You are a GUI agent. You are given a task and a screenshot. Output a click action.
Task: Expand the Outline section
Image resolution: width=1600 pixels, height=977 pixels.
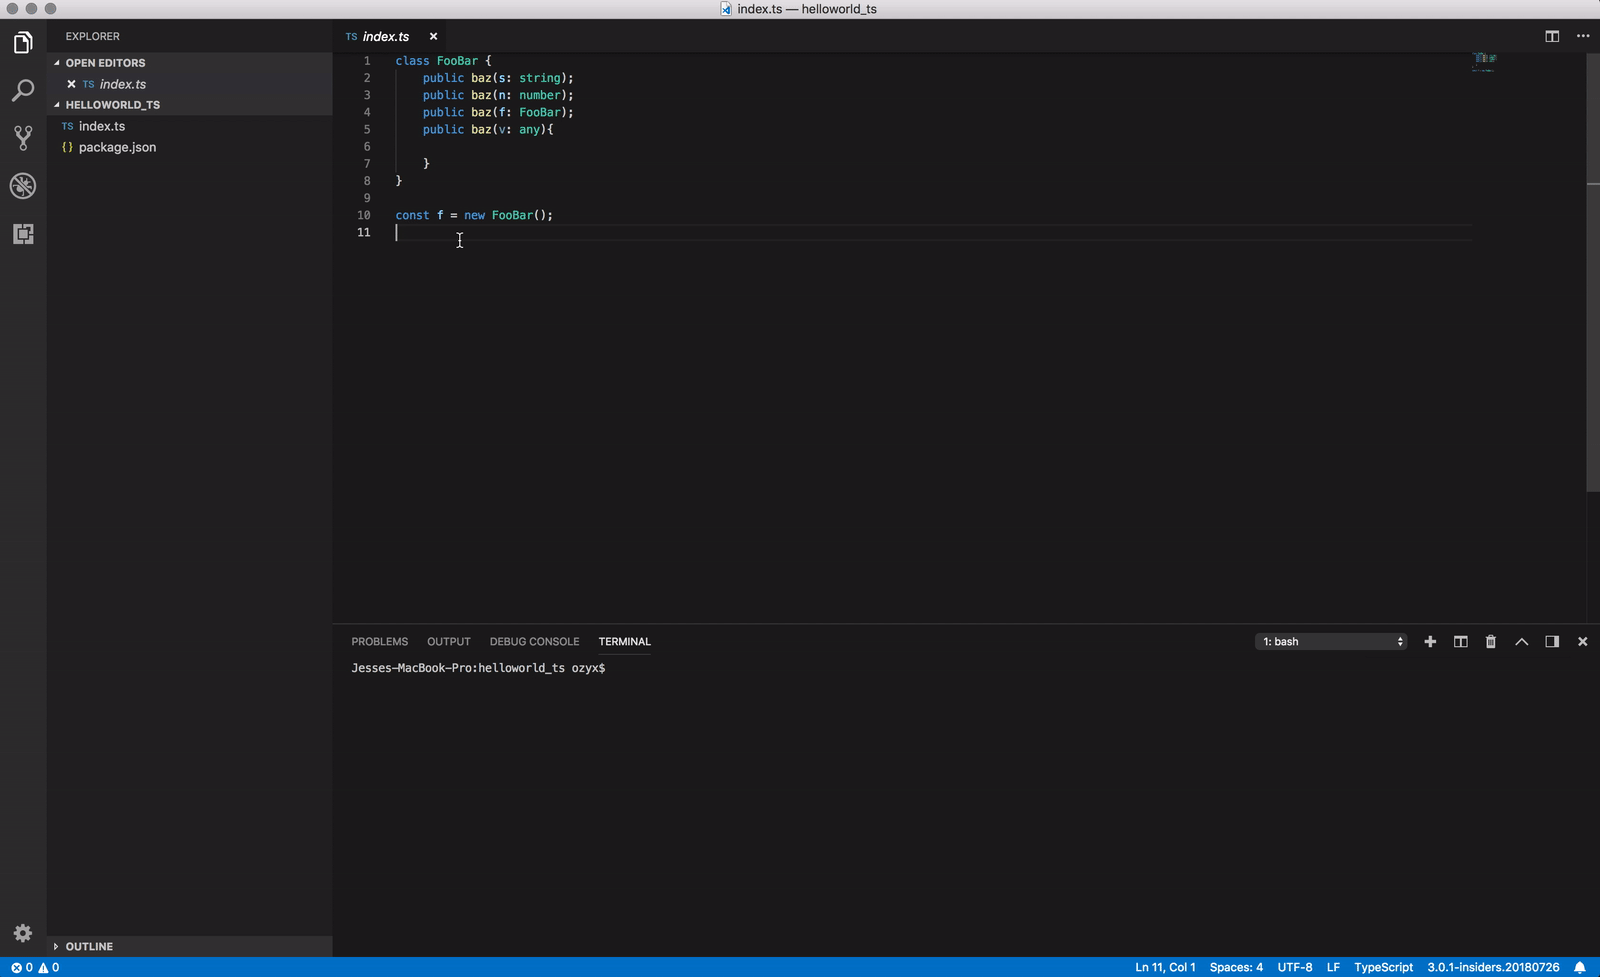pyautogui.click(x=56, y=946)
